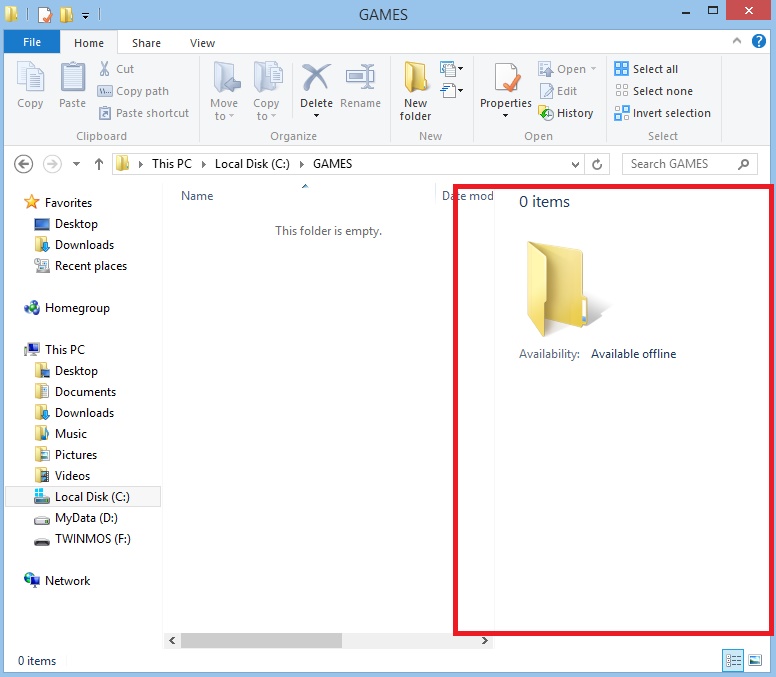Screen dimensions: 776x677
Task: Click the scroll right arrow
Action: [x=485, y=640]
